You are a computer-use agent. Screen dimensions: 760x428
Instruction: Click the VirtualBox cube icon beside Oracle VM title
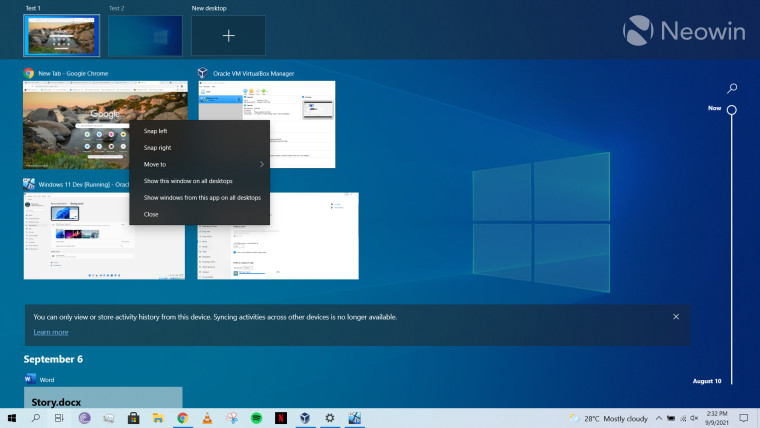pos(203,73)
